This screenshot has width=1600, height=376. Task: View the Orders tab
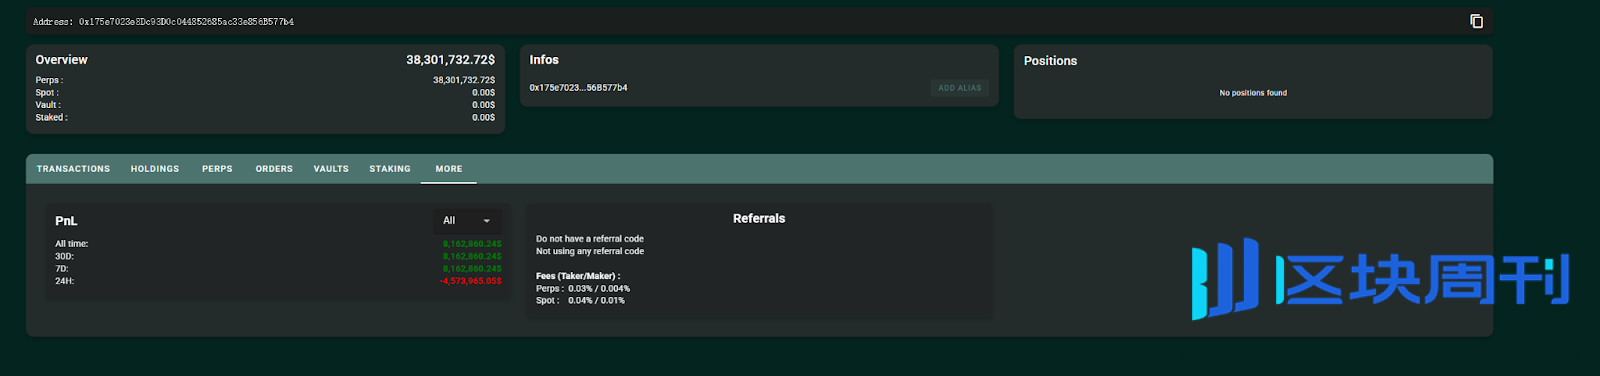274,169
